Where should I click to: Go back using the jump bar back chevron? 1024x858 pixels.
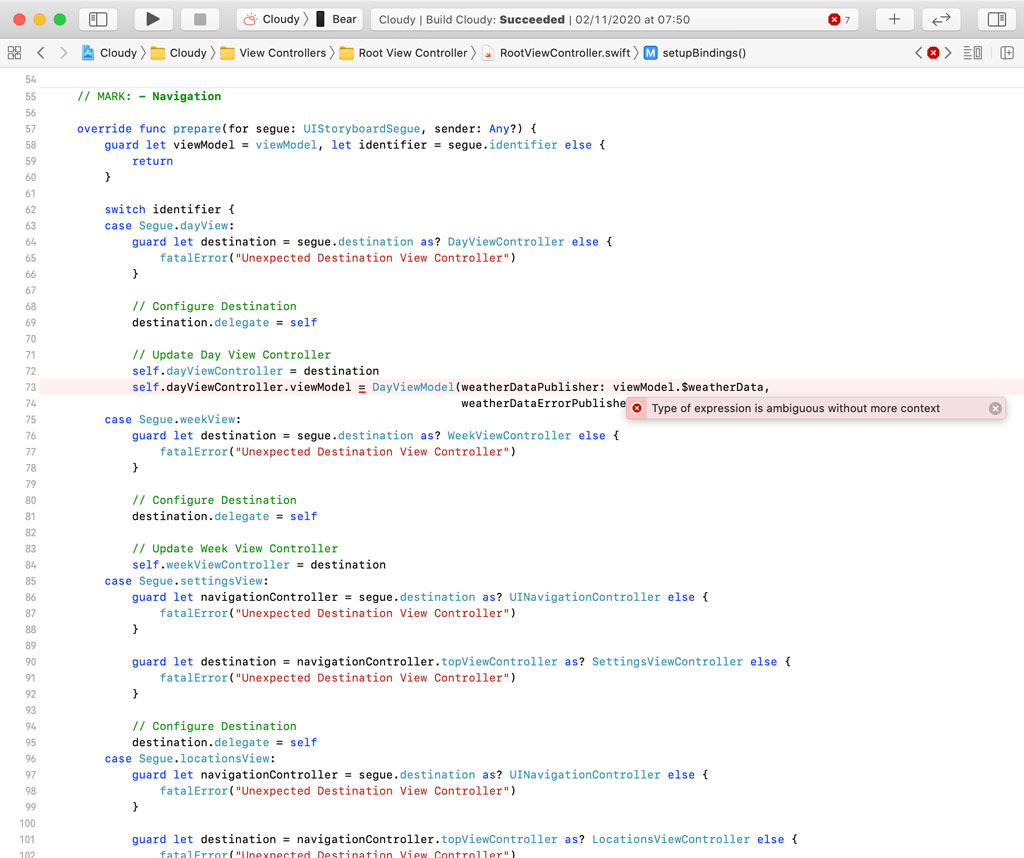tap(40, 53)
